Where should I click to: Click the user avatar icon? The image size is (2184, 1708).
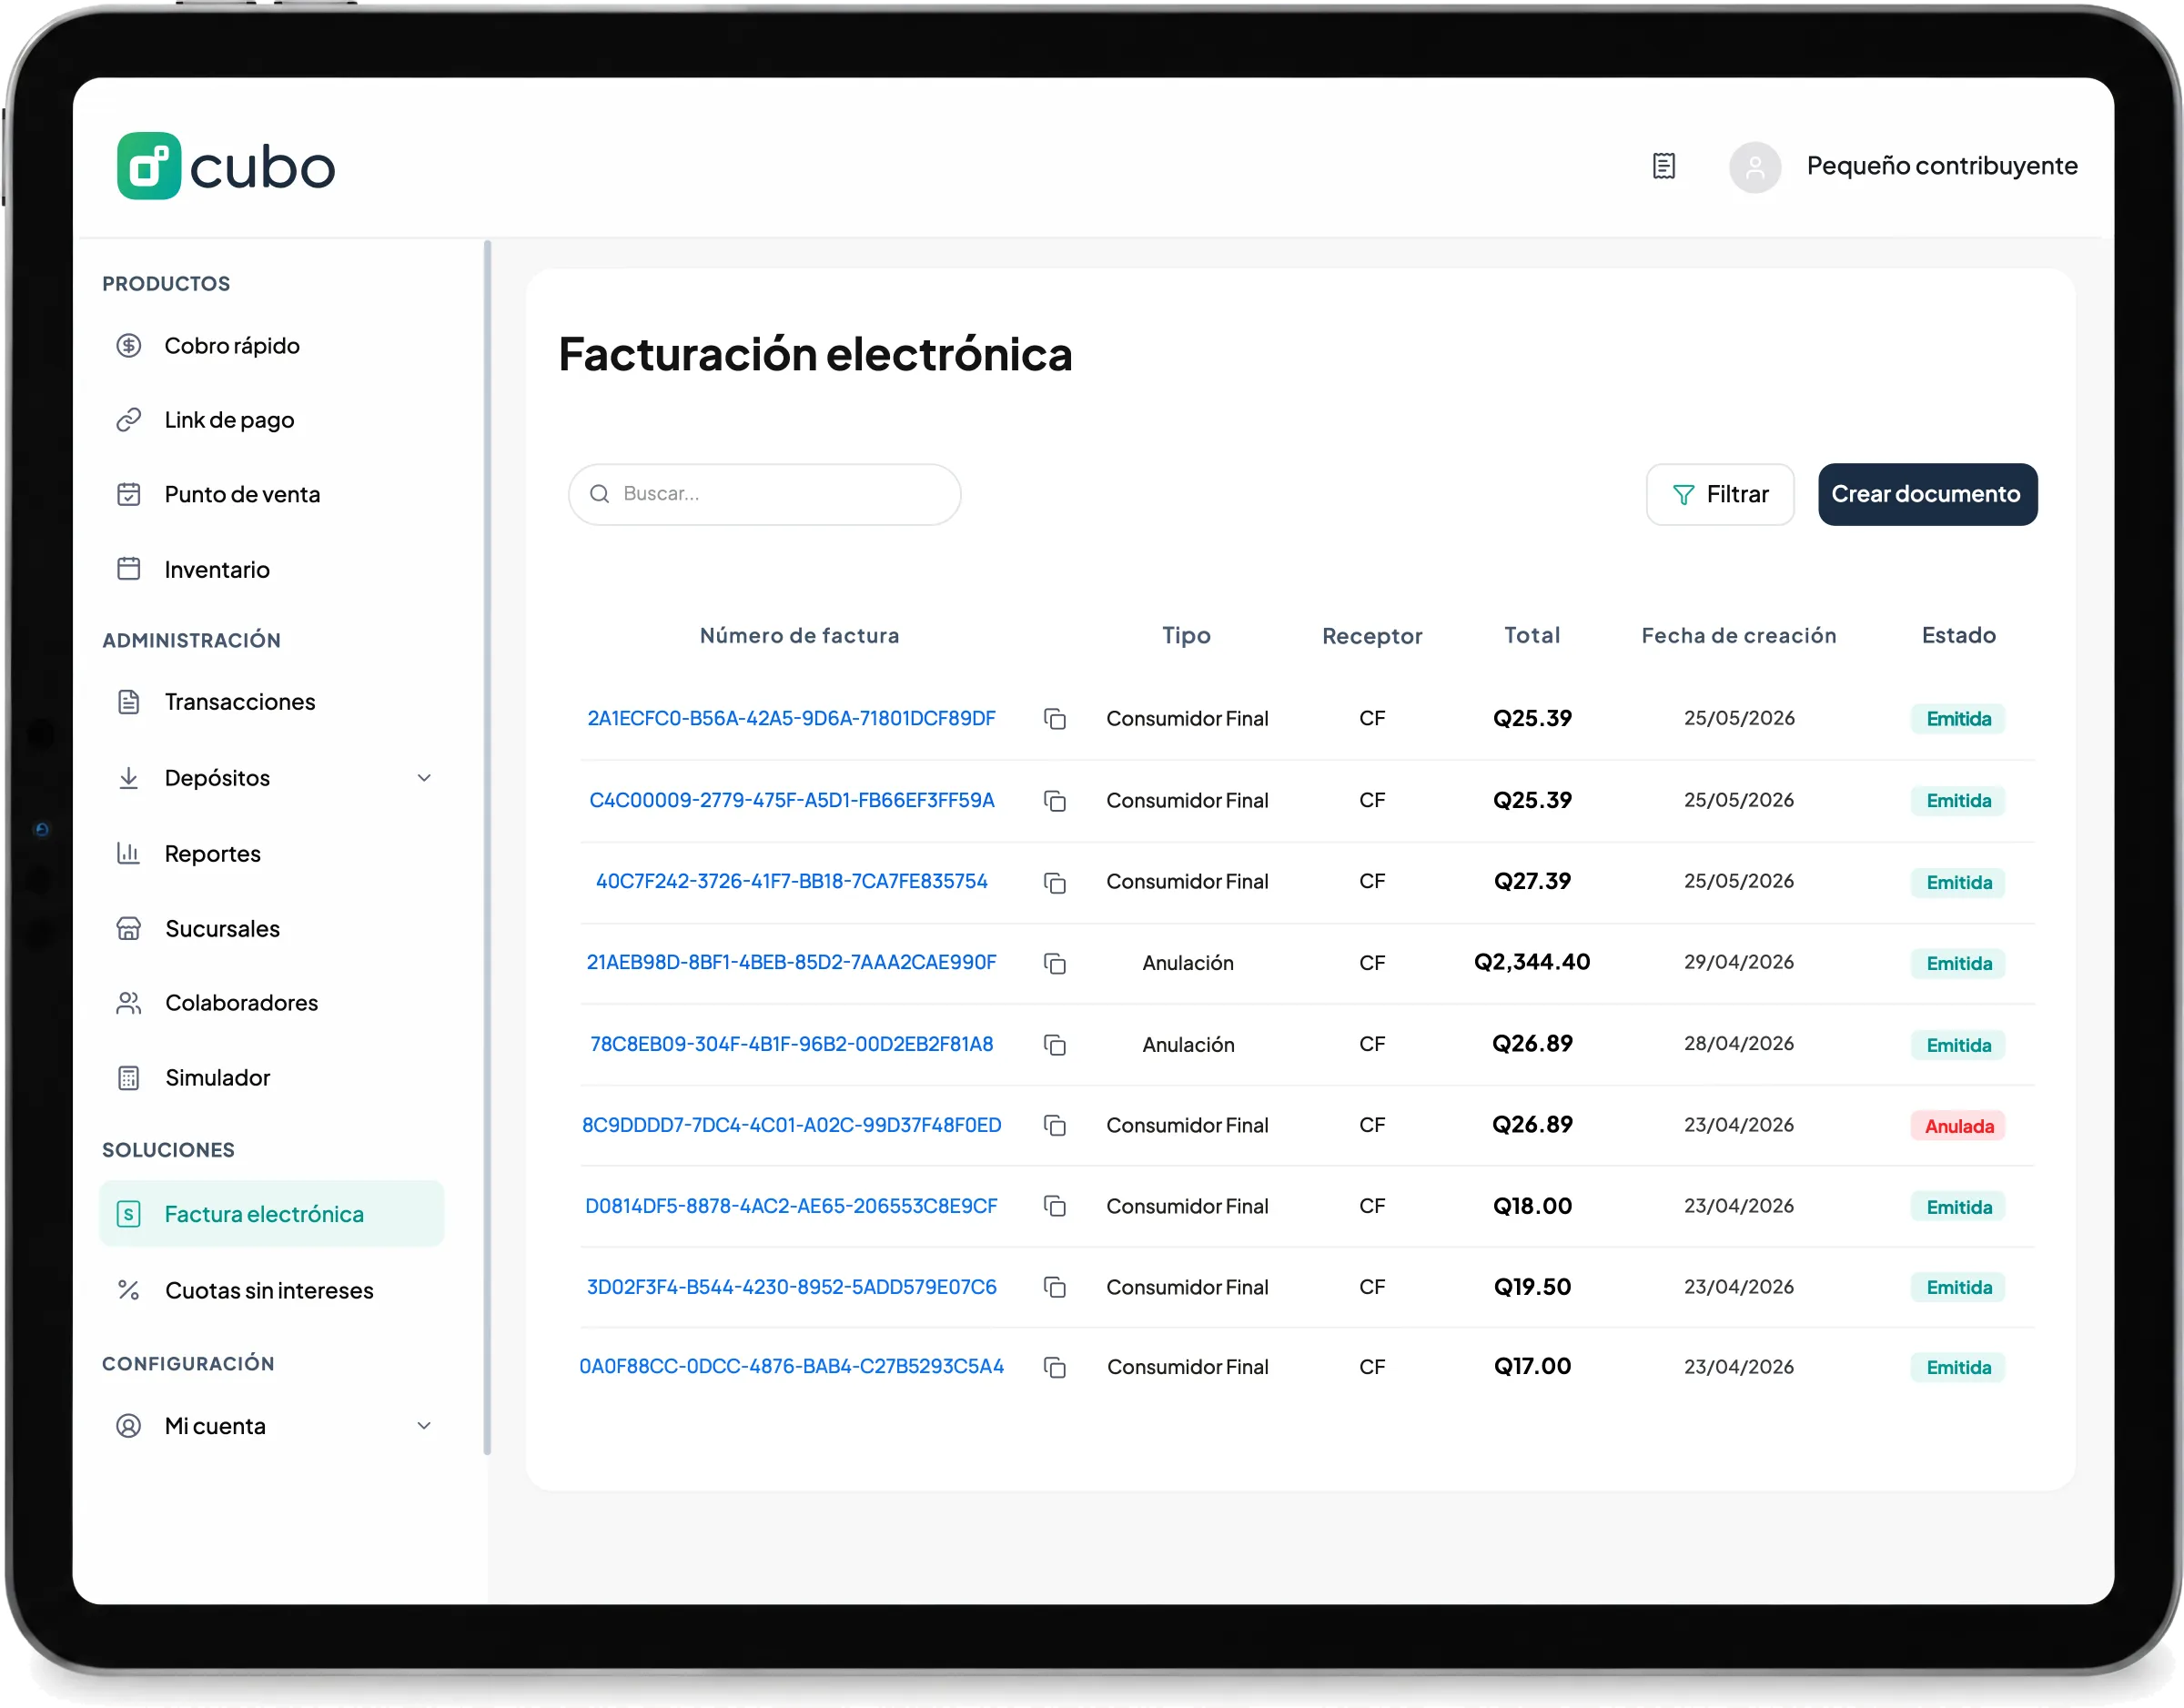(1754, 167)
